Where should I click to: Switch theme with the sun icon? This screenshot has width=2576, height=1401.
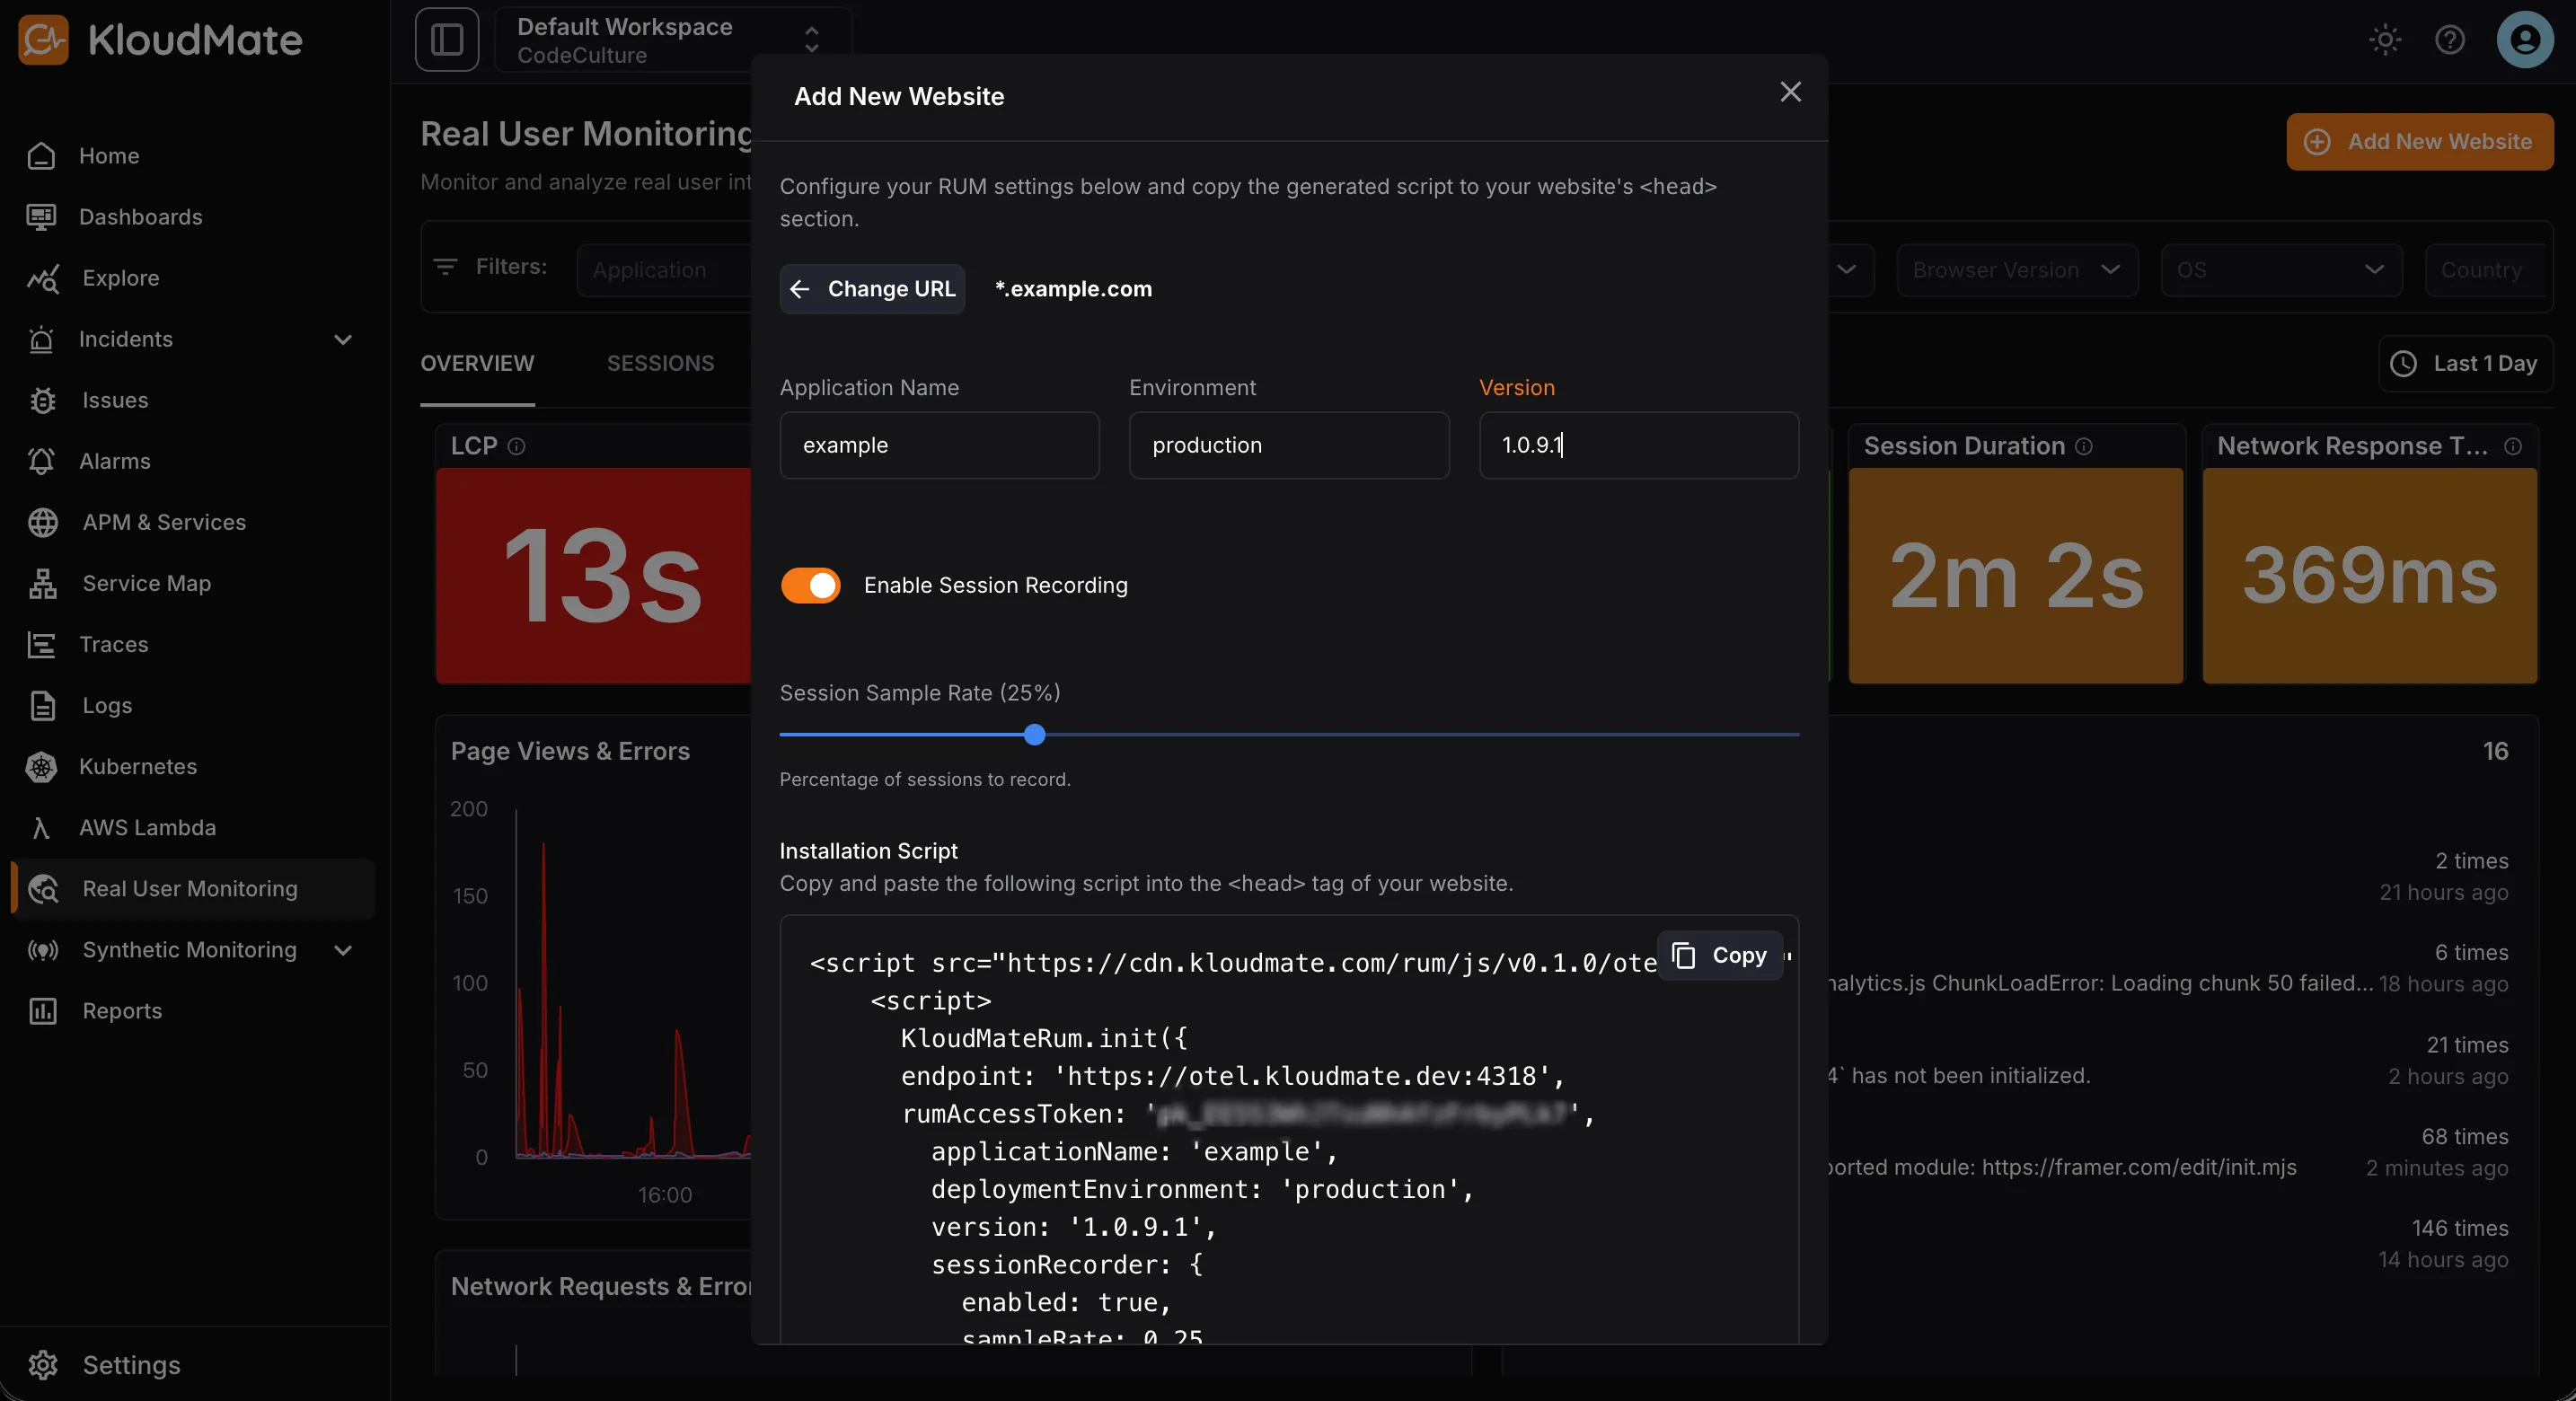point(2385,40)
